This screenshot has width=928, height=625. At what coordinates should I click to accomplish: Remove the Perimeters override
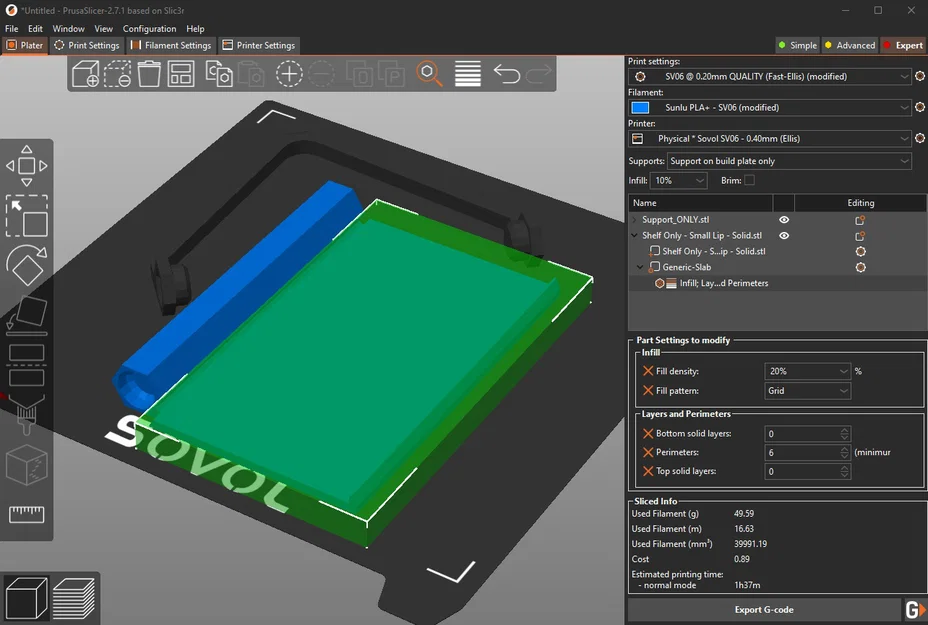click(x=648, y=452)
